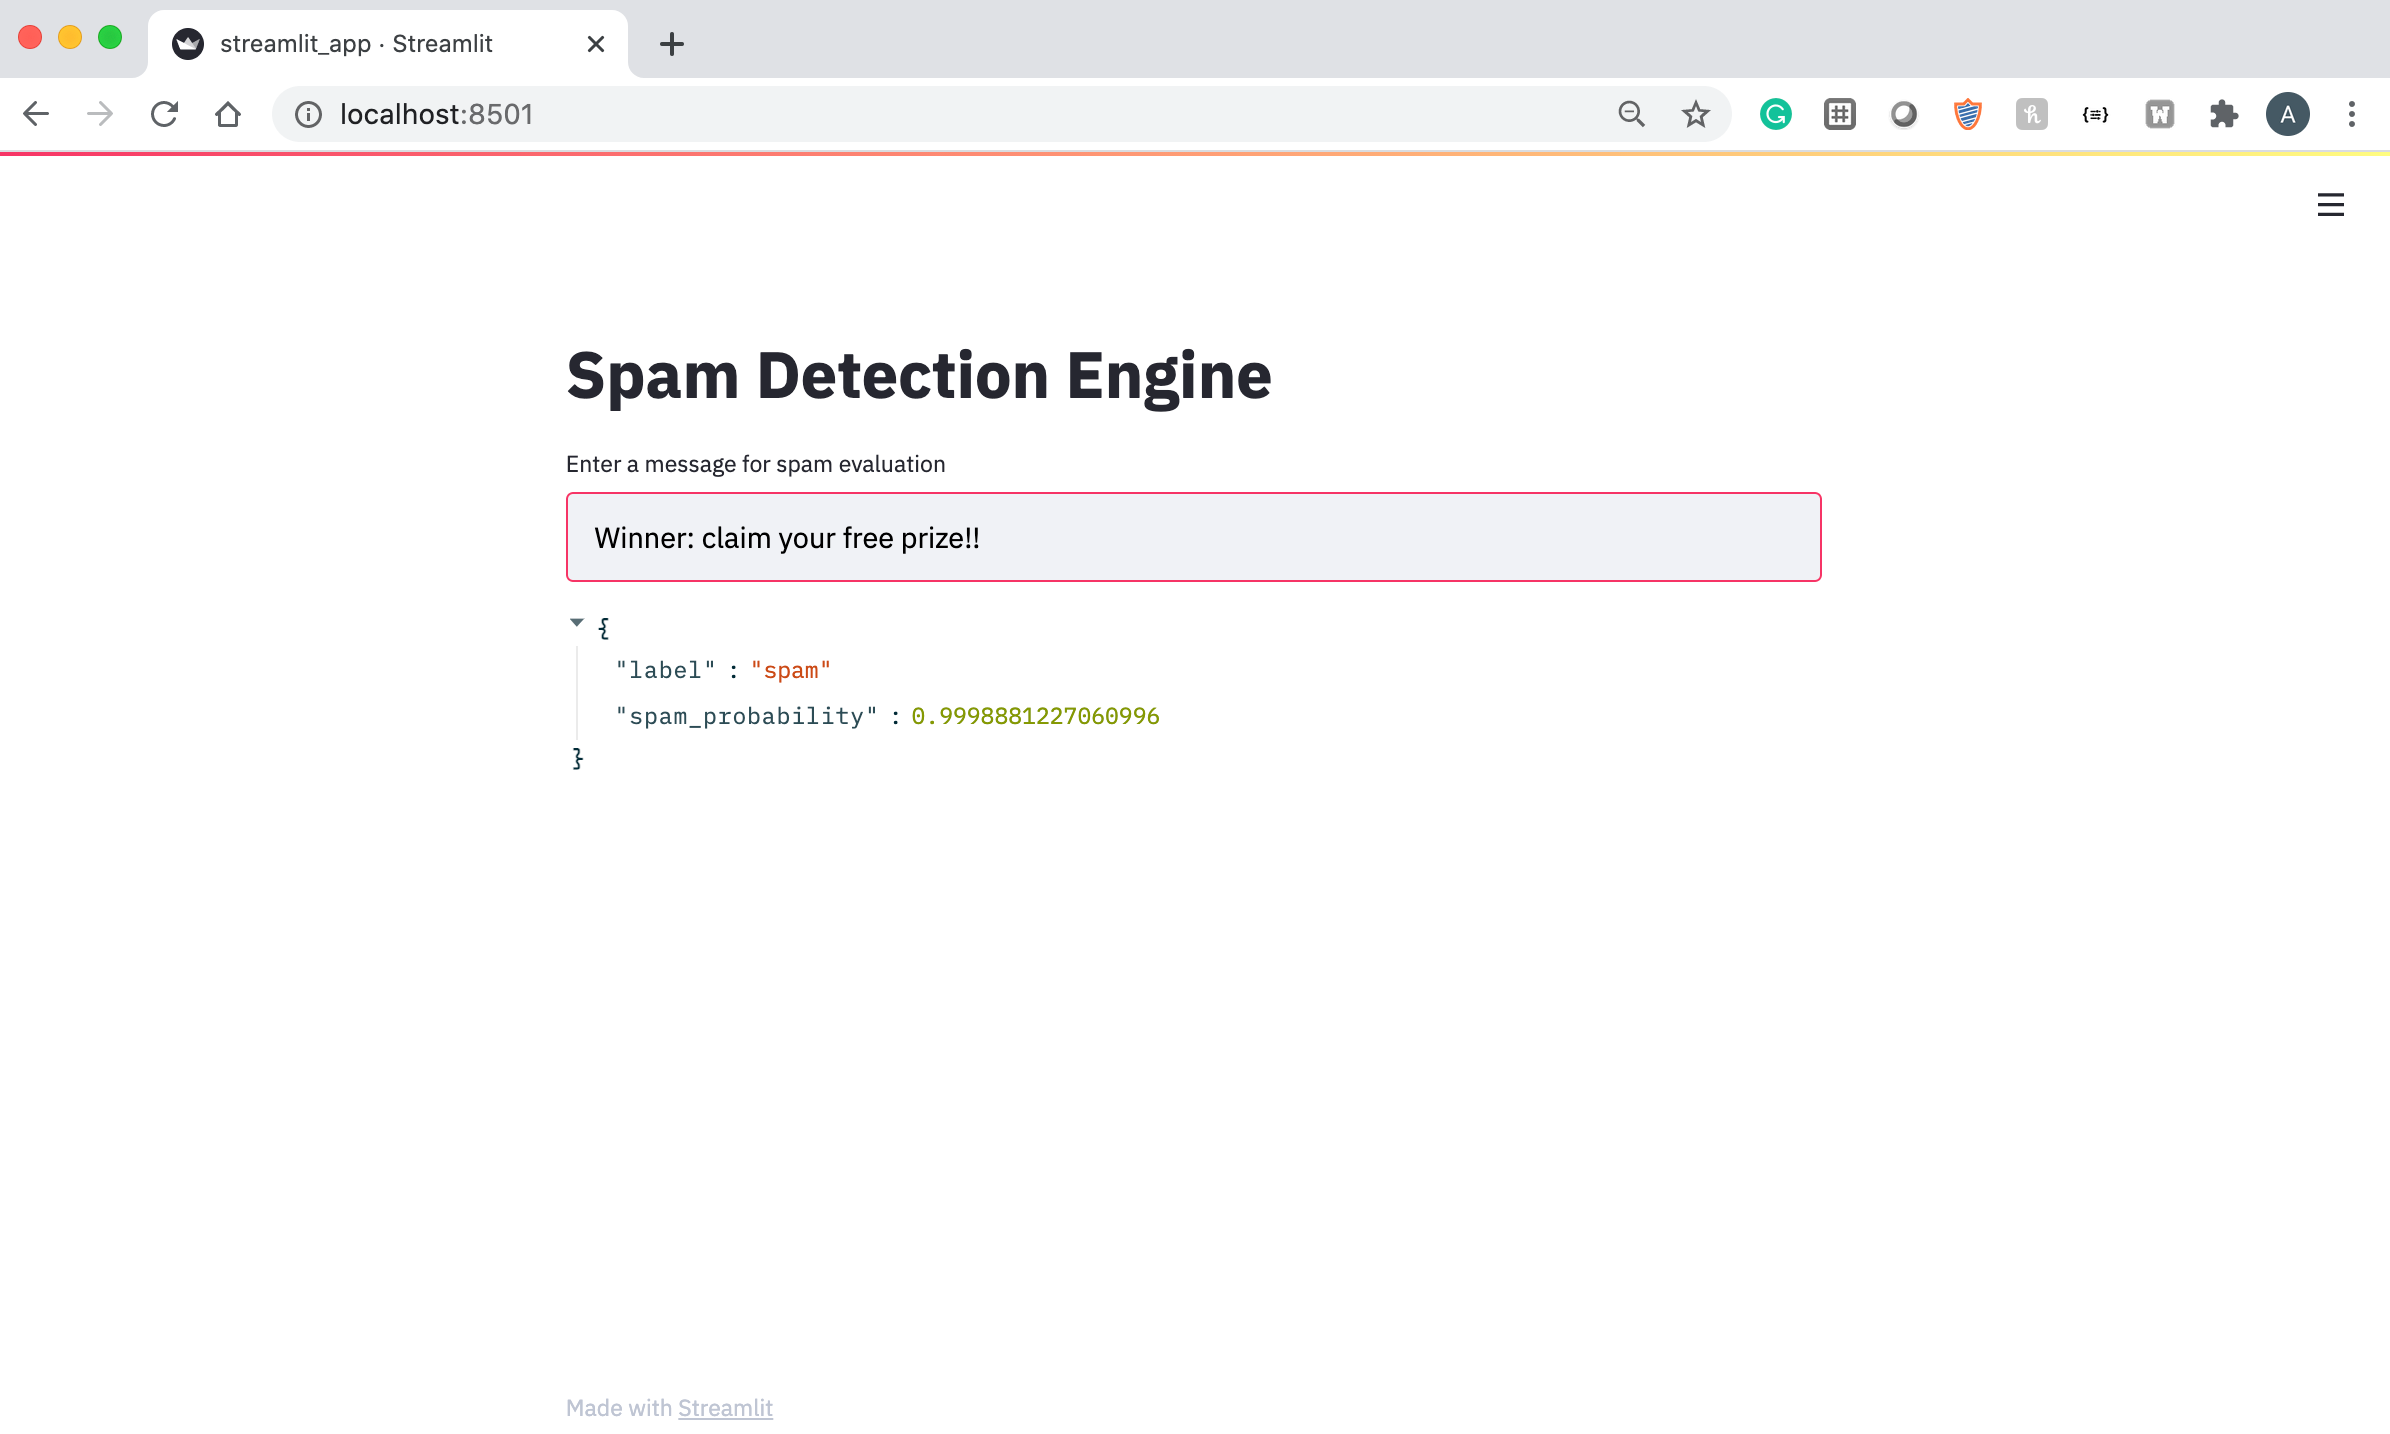2390x1434 pixels.
Task: Click the curly braces extension icon
Action: tap(2095, 115)
